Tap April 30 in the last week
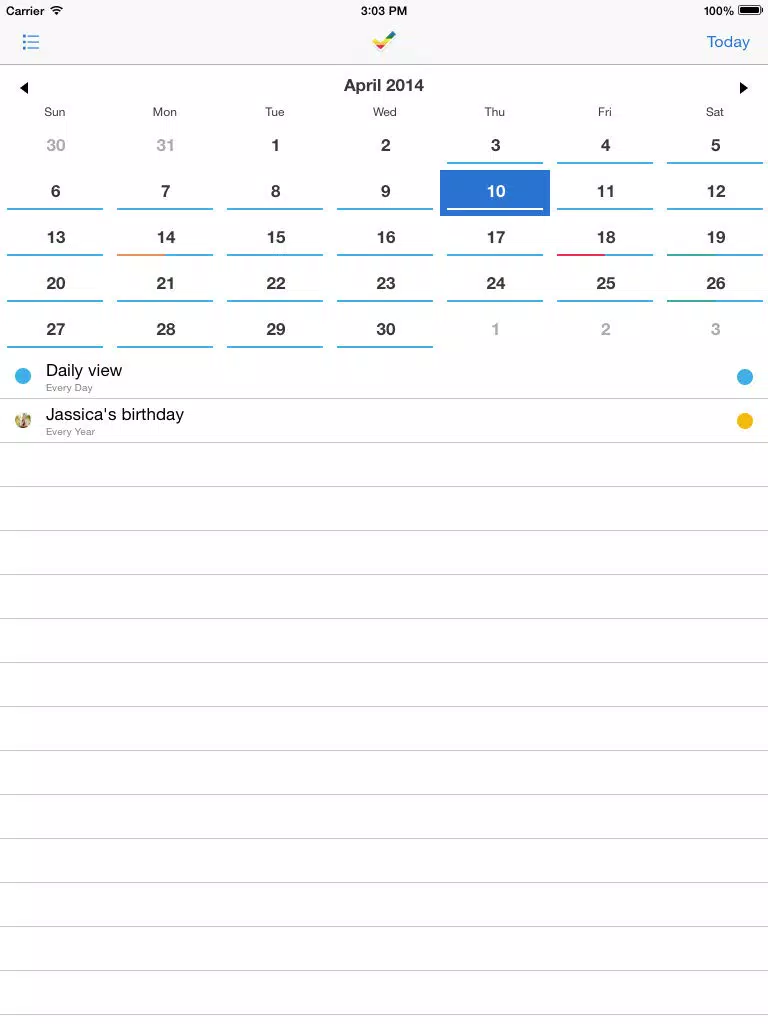768x1024 pixels. [385, 329]
